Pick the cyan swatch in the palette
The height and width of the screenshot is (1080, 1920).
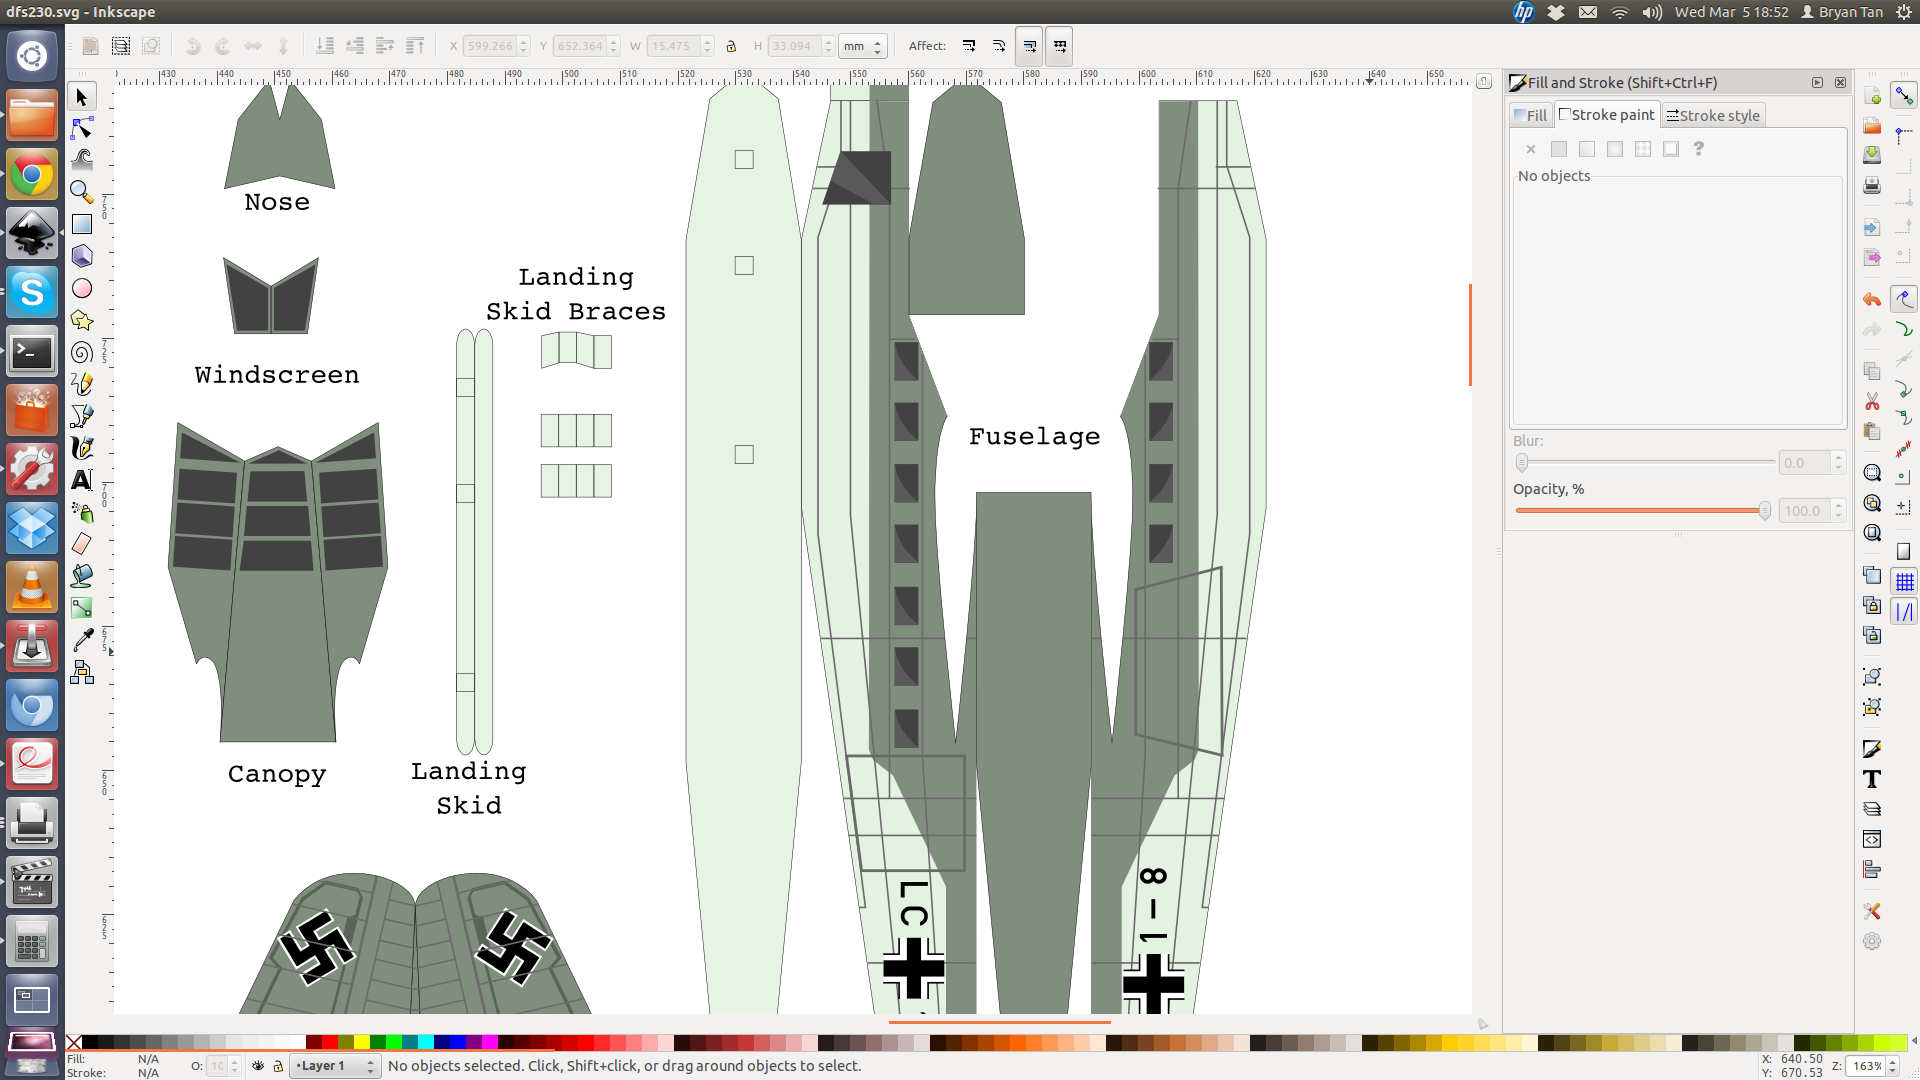pos(425,1043)
